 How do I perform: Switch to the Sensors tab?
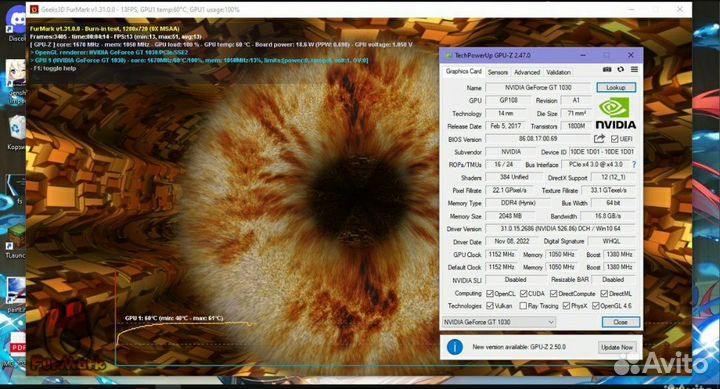(x=498, y=72)
